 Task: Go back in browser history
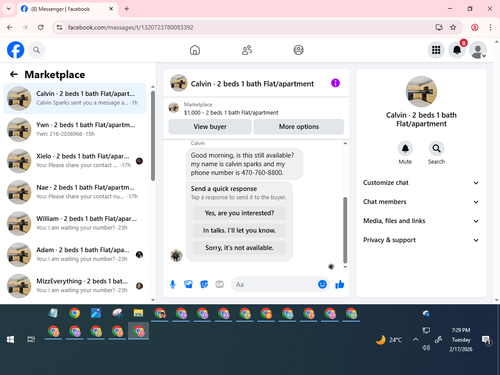10,27
